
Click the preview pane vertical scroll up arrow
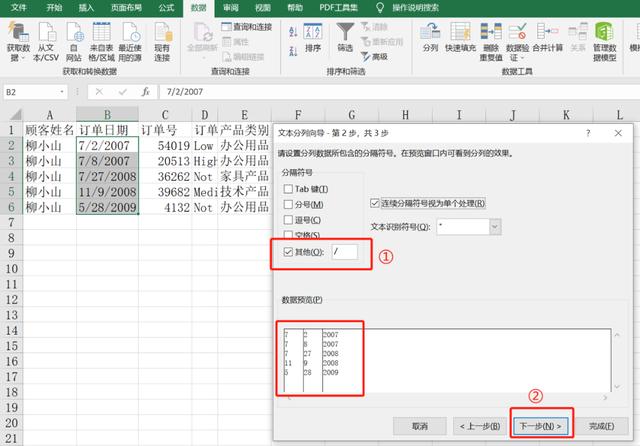pos(617,335)
